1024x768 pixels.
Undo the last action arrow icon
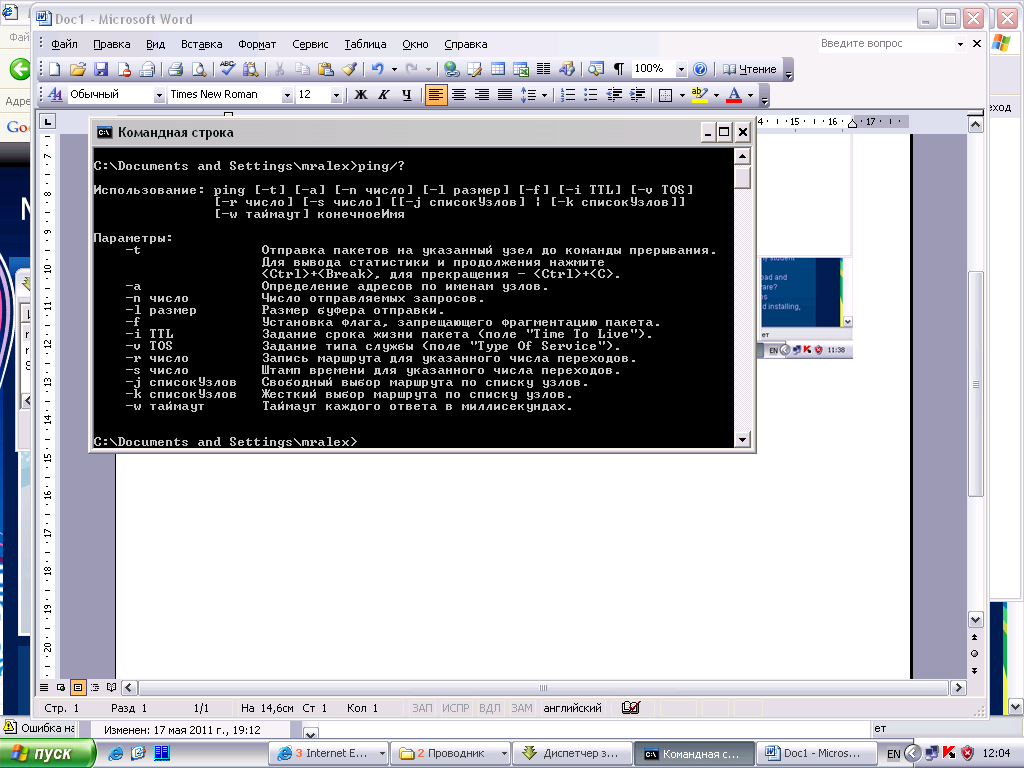coord(377,69)
